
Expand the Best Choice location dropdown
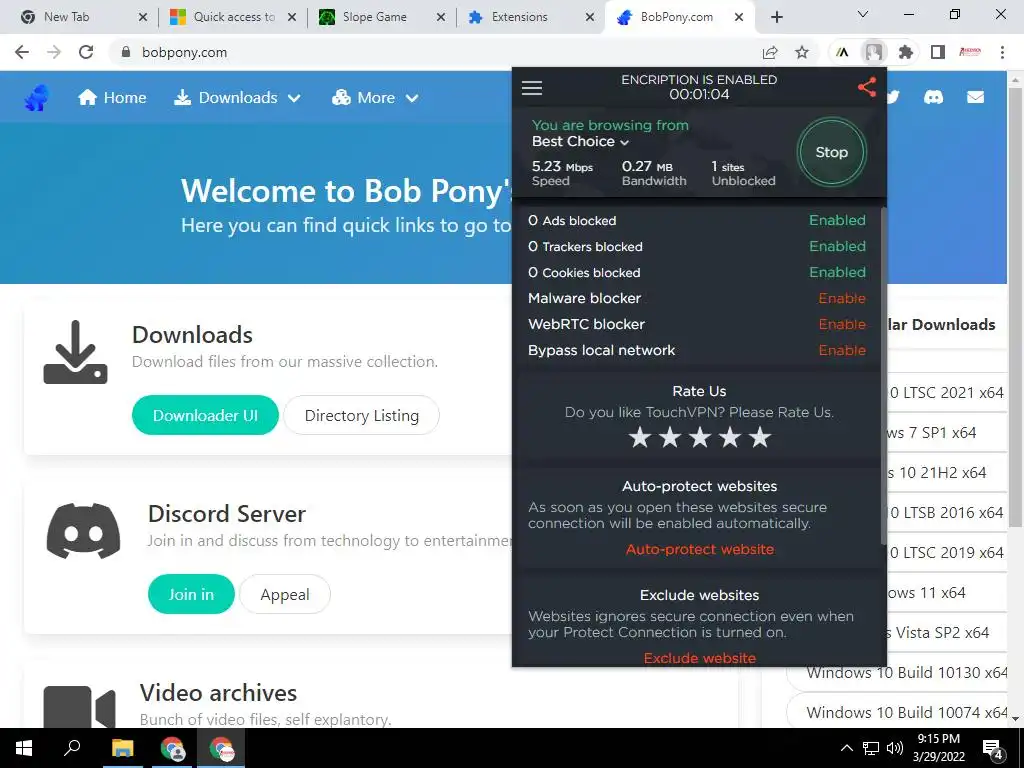coord(580,142)
